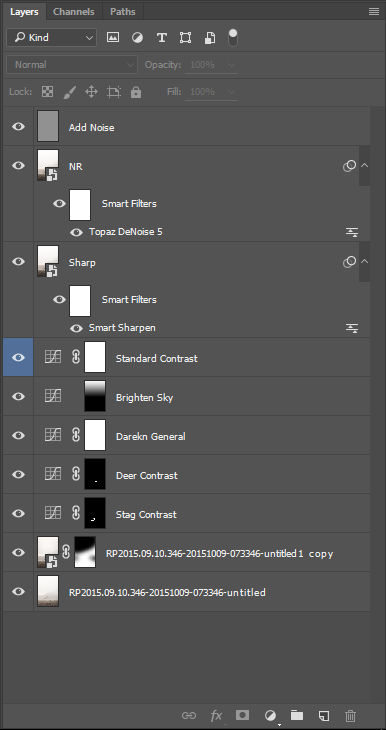The width and height of the screenshot is (386, 730).
Task: Select the Stag Contrast layer mask thumbnail
Action: 95,513
